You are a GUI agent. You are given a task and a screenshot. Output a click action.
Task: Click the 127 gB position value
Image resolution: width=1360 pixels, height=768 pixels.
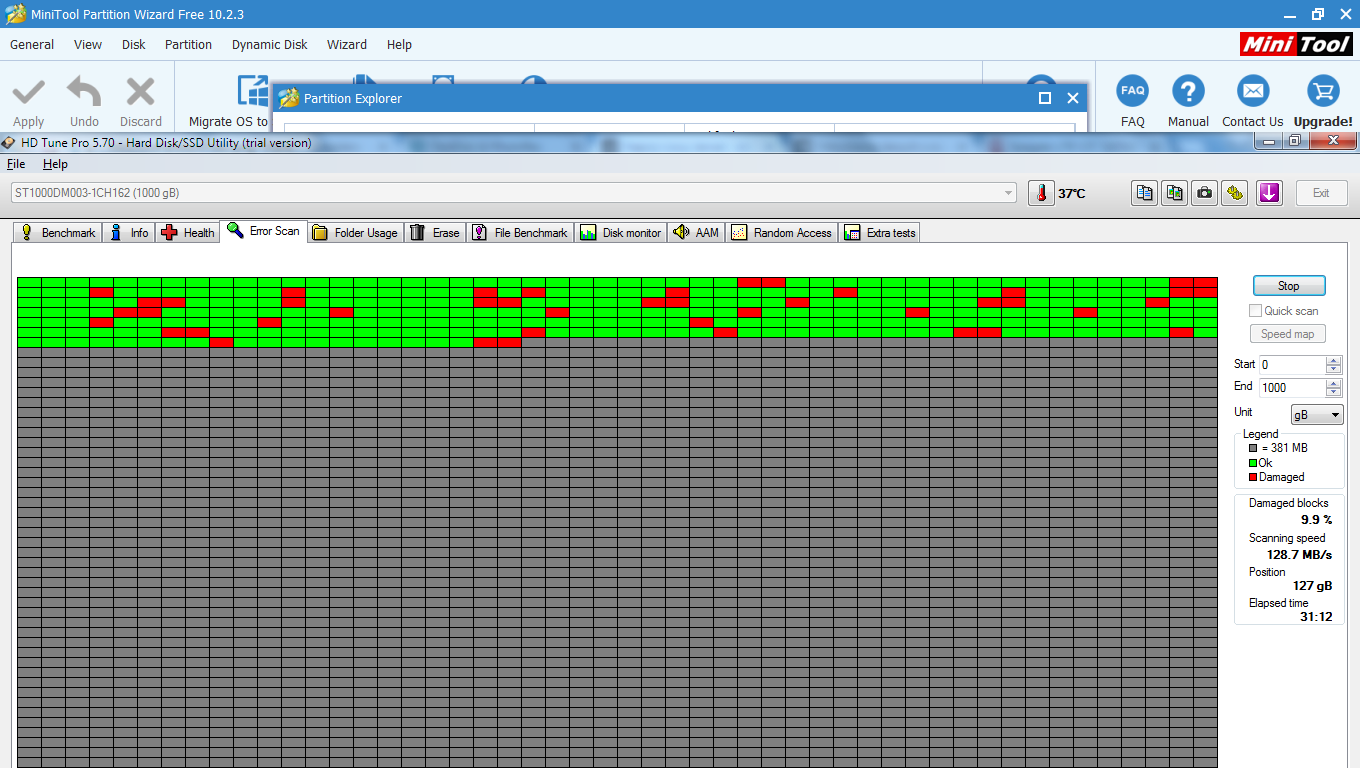pyautogui.click(x=1313, y=586)
